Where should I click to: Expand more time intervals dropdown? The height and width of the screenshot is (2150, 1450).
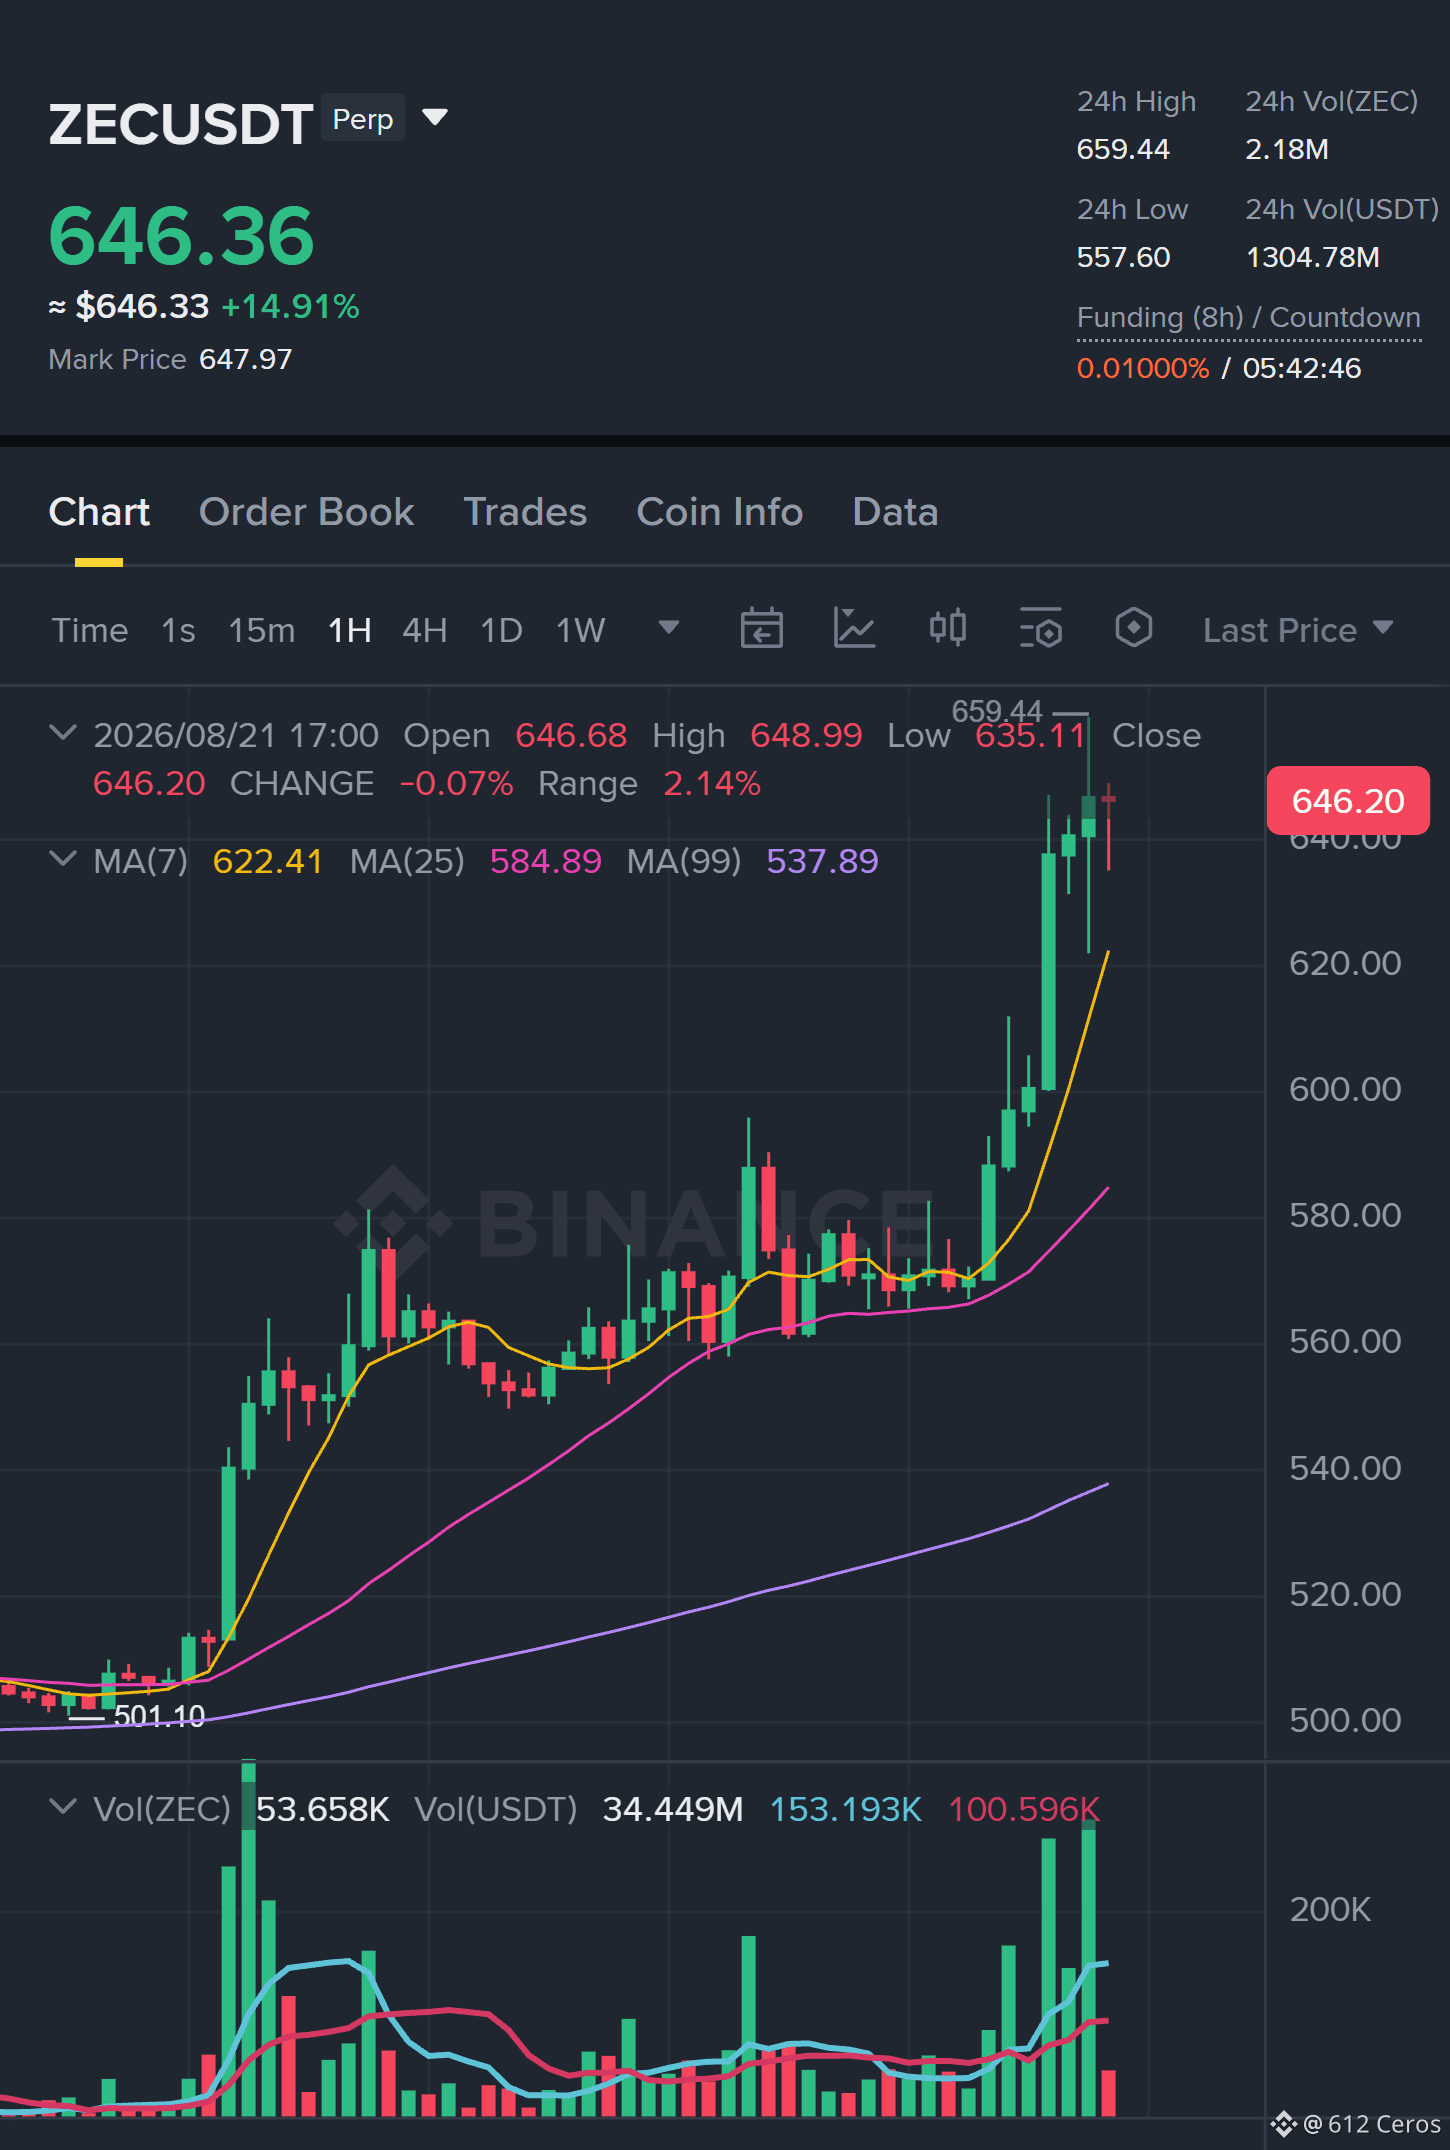pos(669,628)
